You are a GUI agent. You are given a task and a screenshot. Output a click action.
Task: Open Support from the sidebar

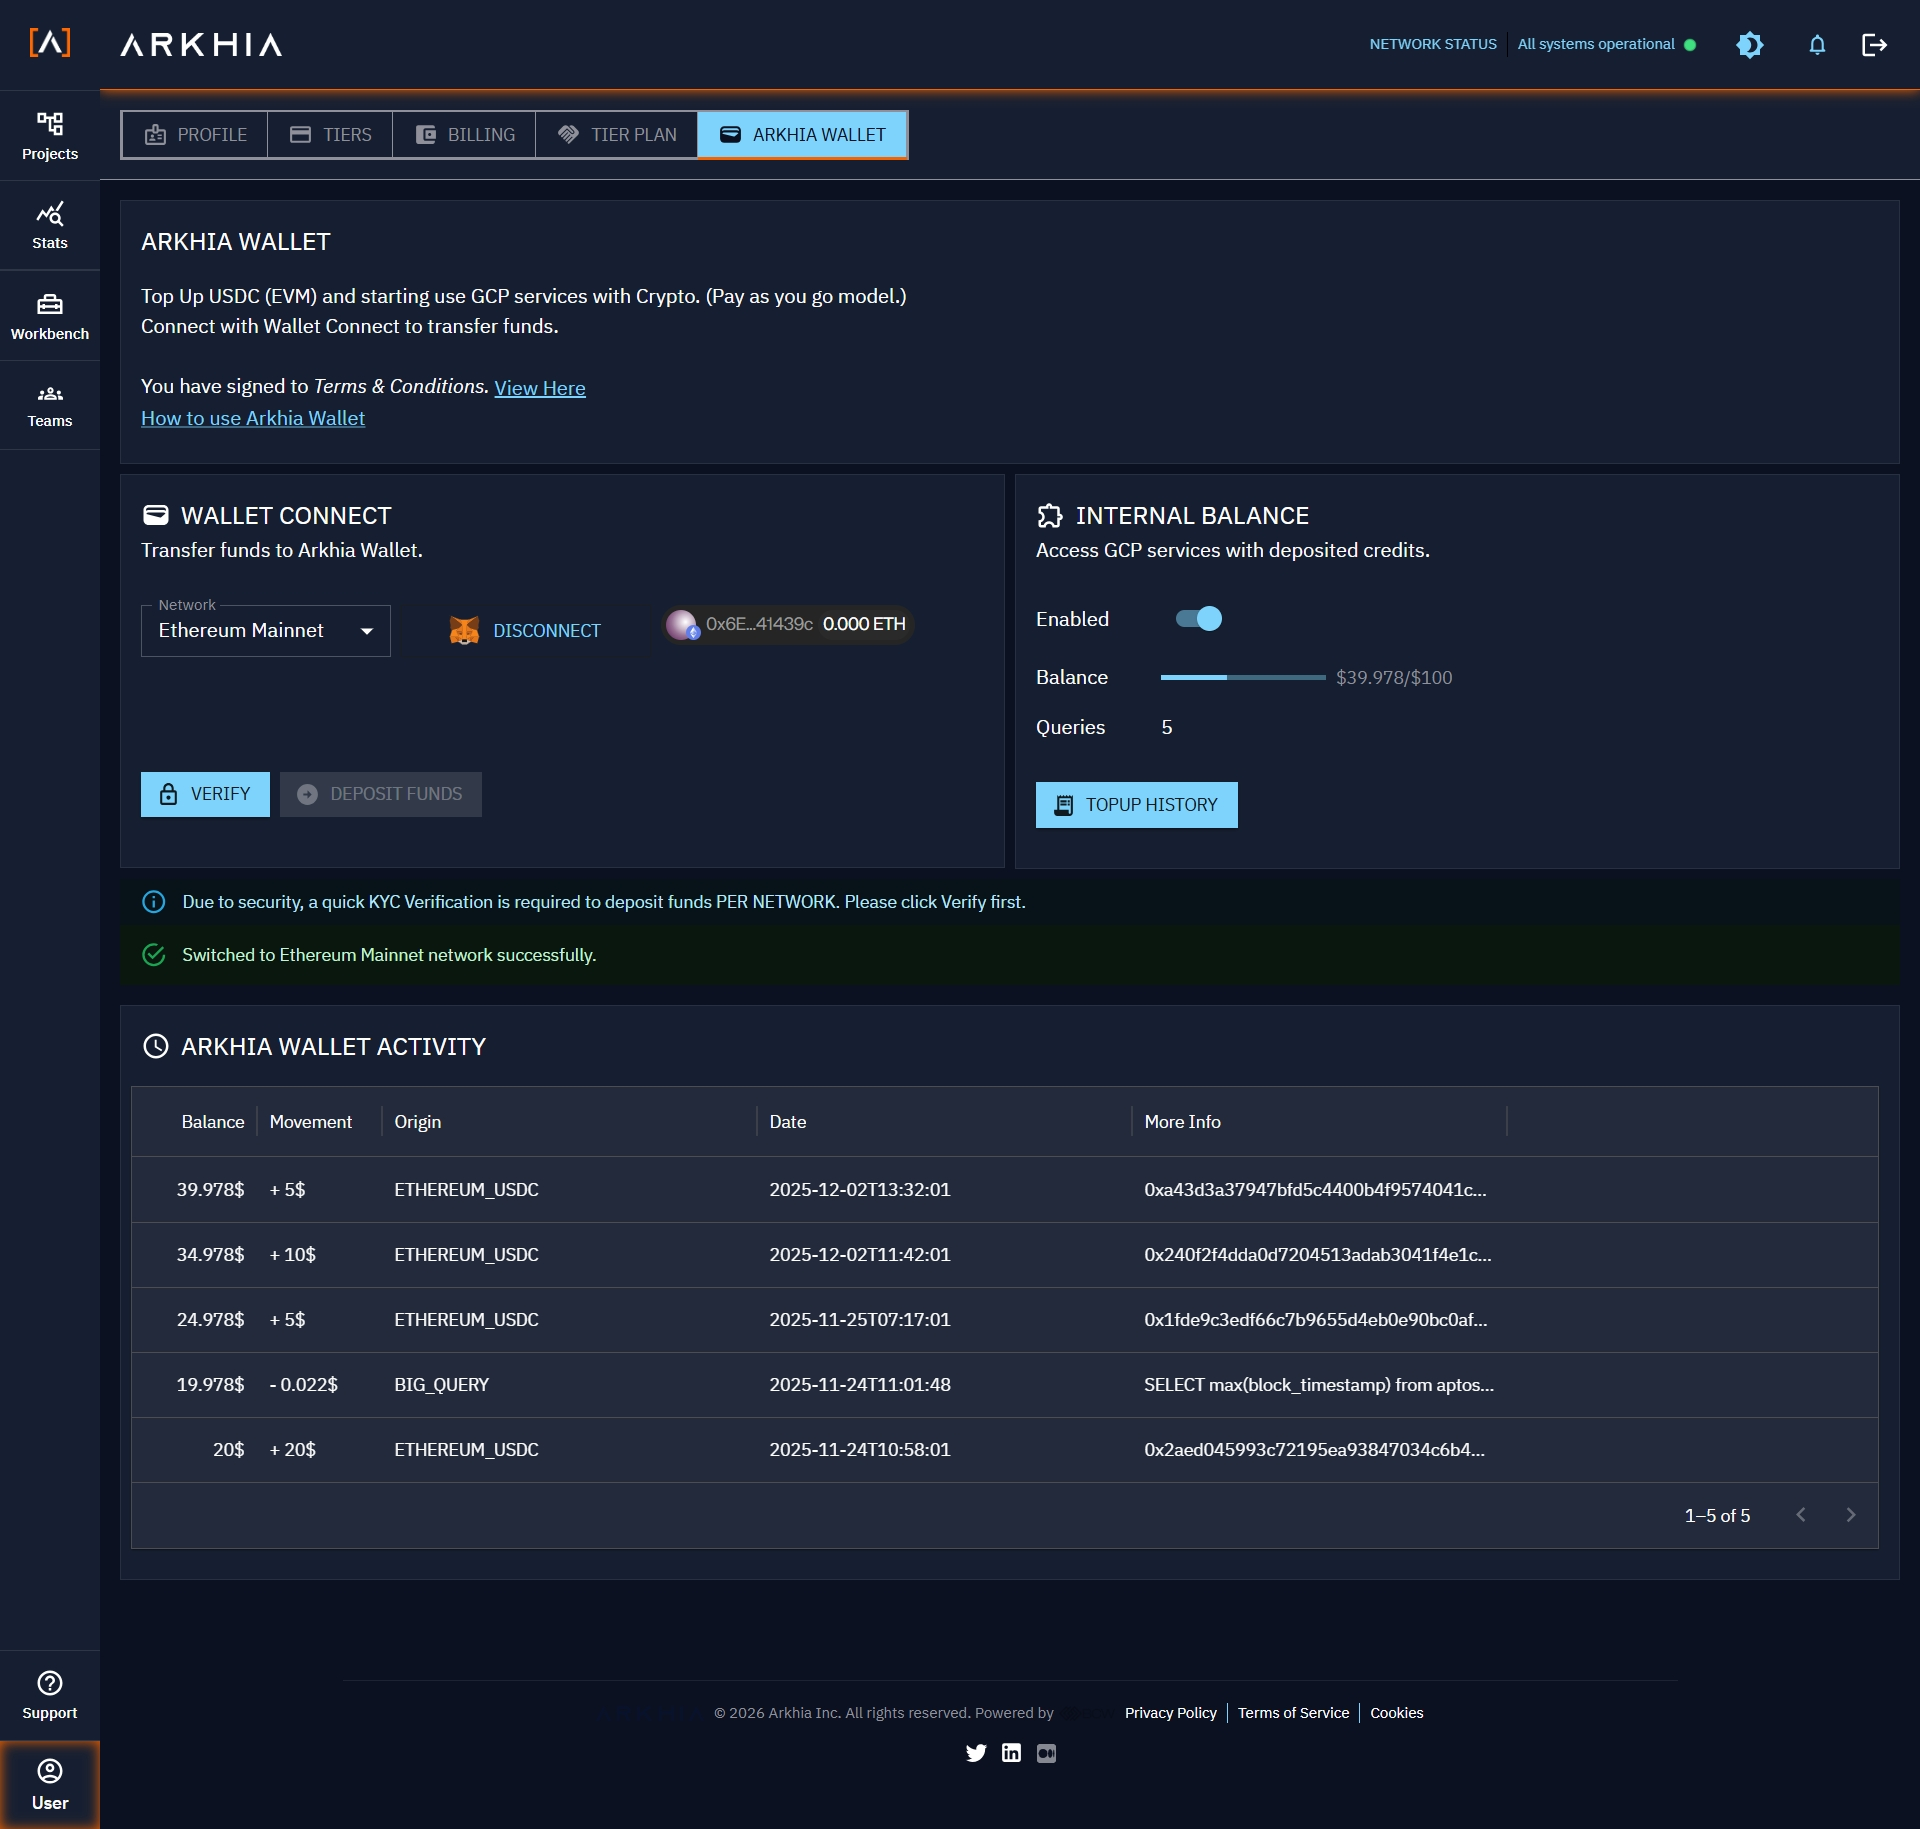pos(50,1693)
